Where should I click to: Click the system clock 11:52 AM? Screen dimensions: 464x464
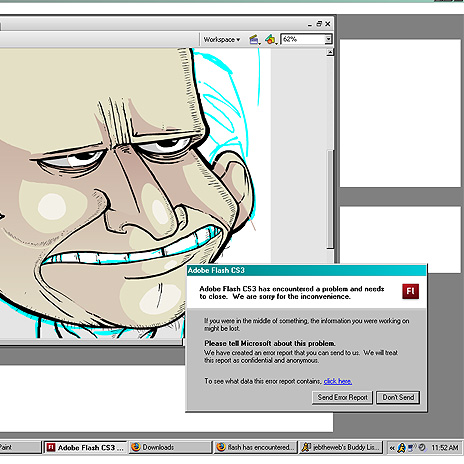(x=445, y=448)
